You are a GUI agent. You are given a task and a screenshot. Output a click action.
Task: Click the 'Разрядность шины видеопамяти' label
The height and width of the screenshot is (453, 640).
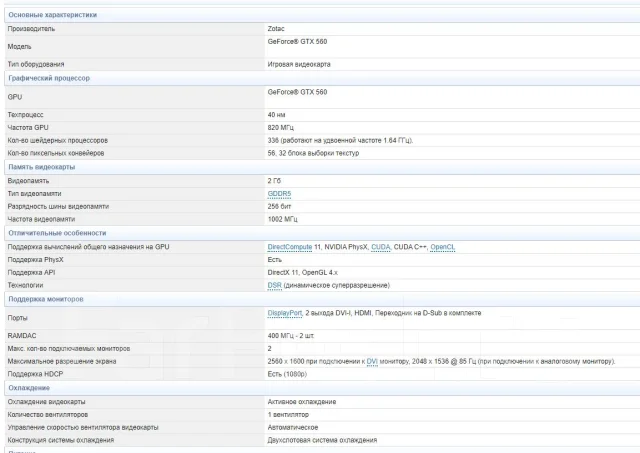point(58,207)
